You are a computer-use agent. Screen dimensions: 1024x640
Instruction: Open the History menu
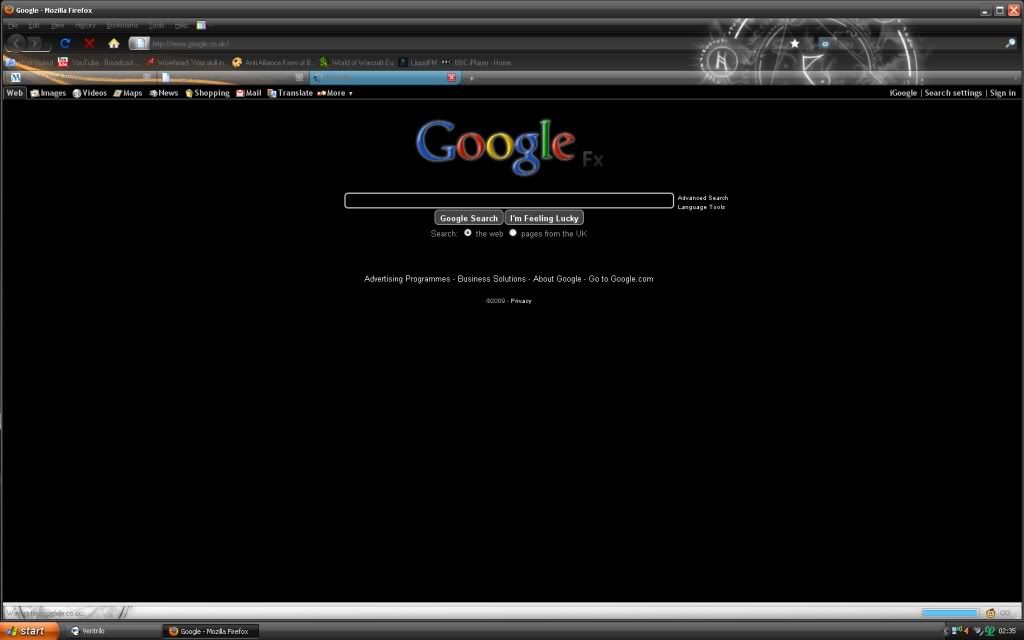[x=85, y=25]
